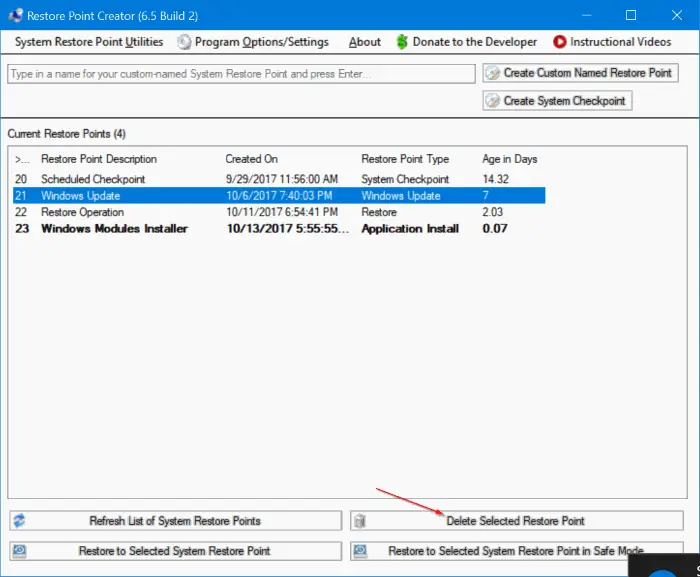Select the Windows Update description in row 21
The height and width of the screenshot is (577, 700).
[x=80, y=196]
